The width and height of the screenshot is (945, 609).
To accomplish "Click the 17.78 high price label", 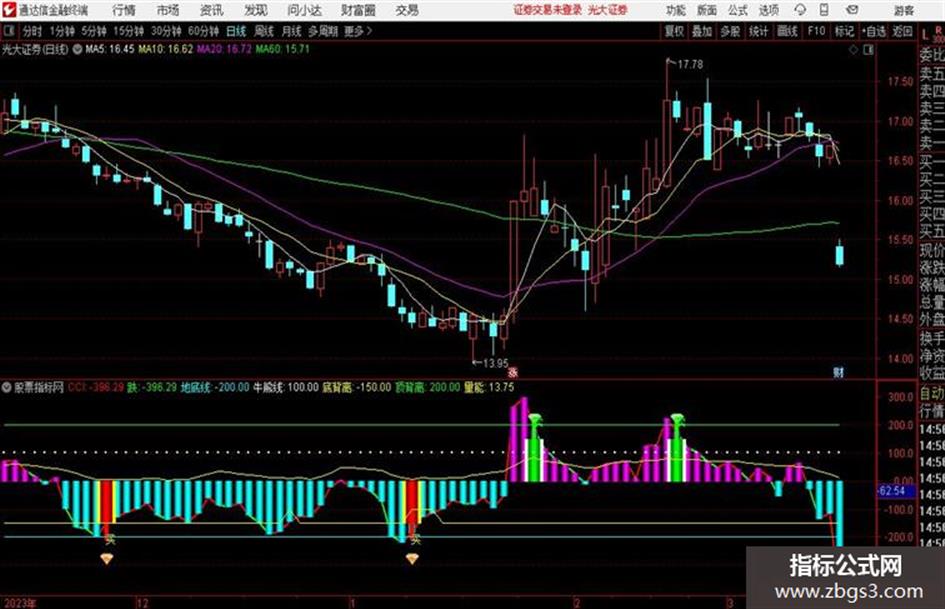I will point(690,64).
